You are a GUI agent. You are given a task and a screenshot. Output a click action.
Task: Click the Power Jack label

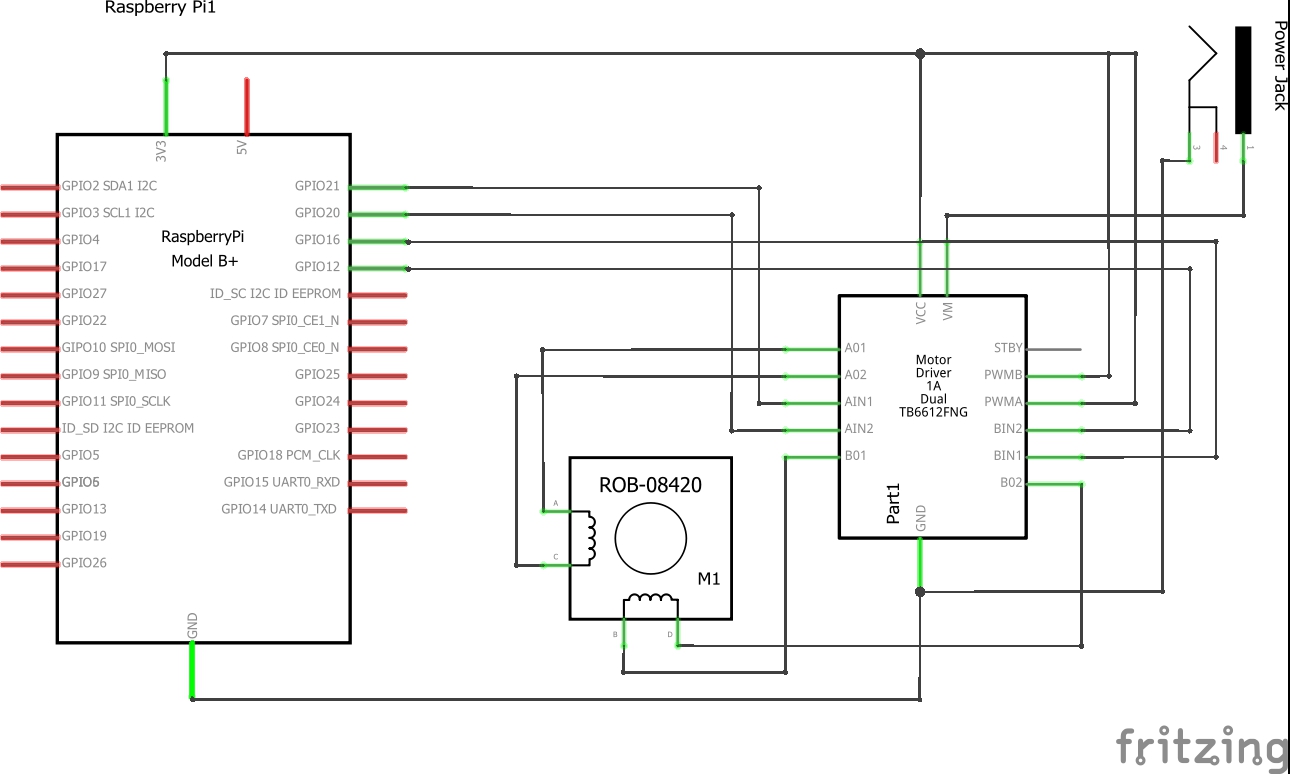1279,64
